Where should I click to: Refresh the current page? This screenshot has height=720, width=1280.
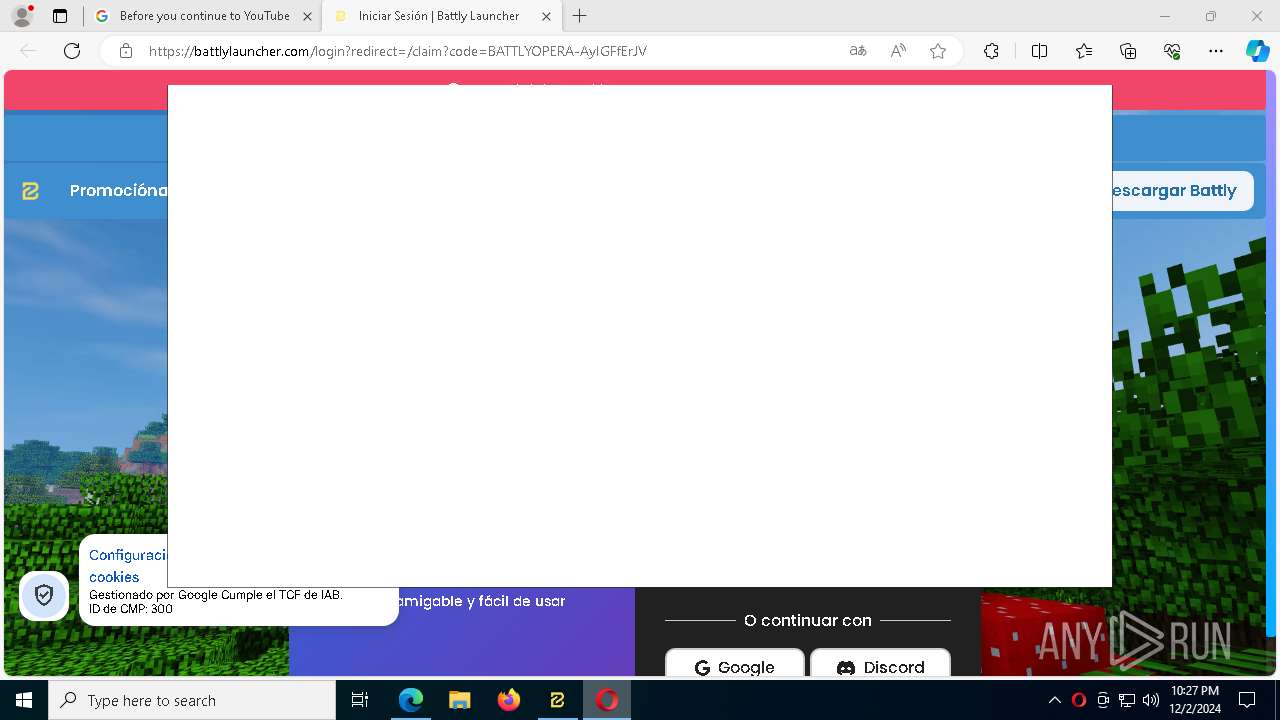point(72,51)
